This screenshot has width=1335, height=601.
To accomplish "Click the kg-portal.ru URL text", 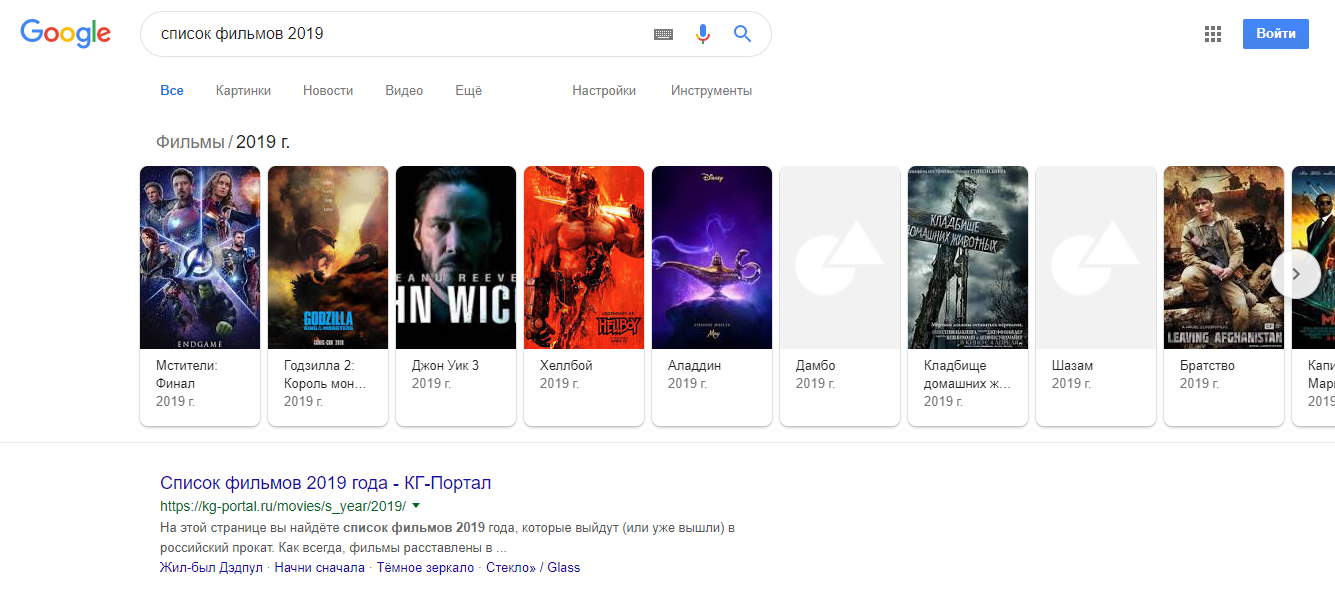I will click(x=283, y=506).
